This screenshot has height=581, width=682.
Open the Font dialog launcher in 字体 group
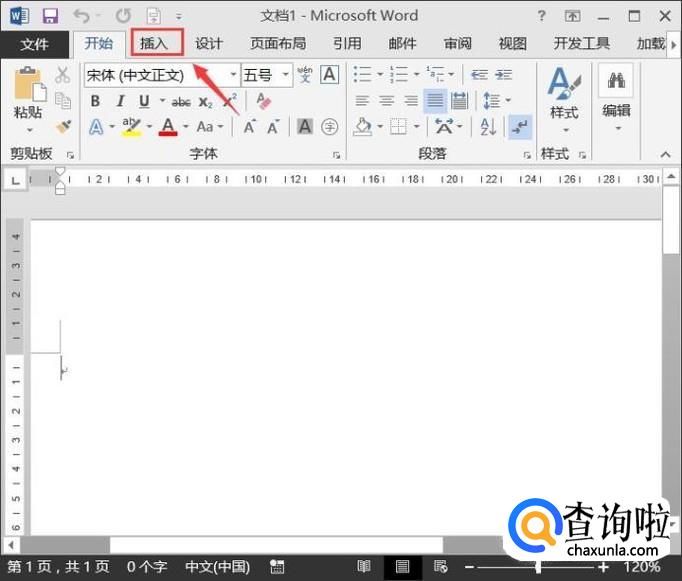point(336,155)
